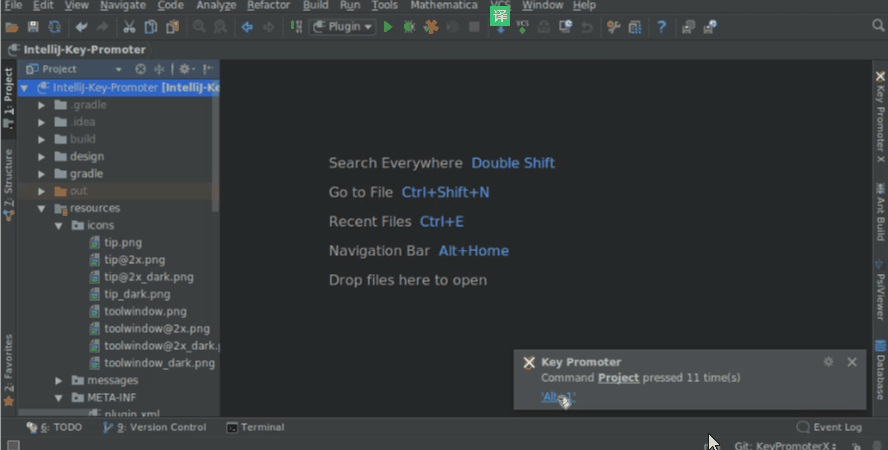Image resolution: width=888 pixels, height=450 pixels.
Task: Navigate Back with the blue arrow
Action: 247,27
